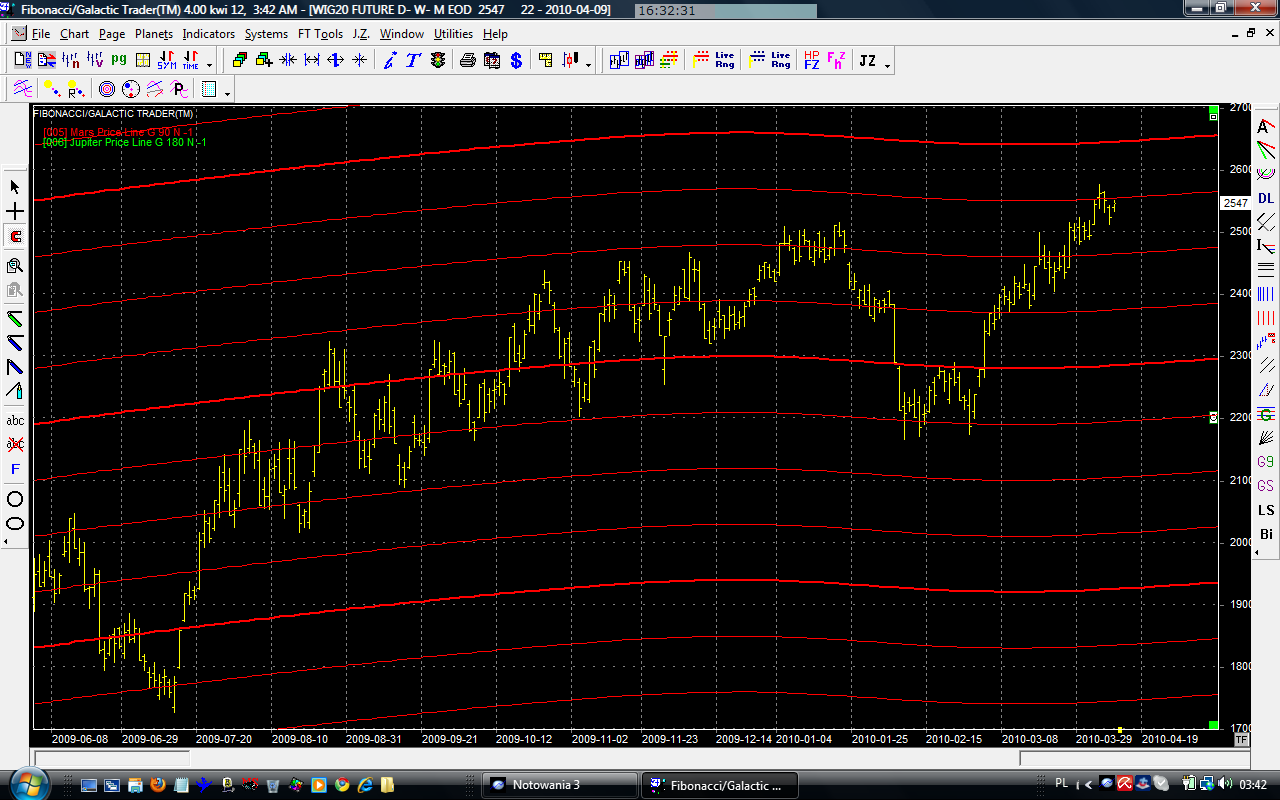Click the 2547 price label on axis
1280x800 pixels.
click(x=1236, y=203)
